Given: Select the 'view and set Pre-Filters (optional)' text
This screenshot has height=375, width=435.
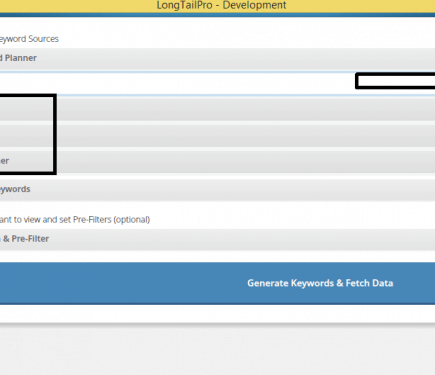Looking at the screenshot, I should pos(86,220).
